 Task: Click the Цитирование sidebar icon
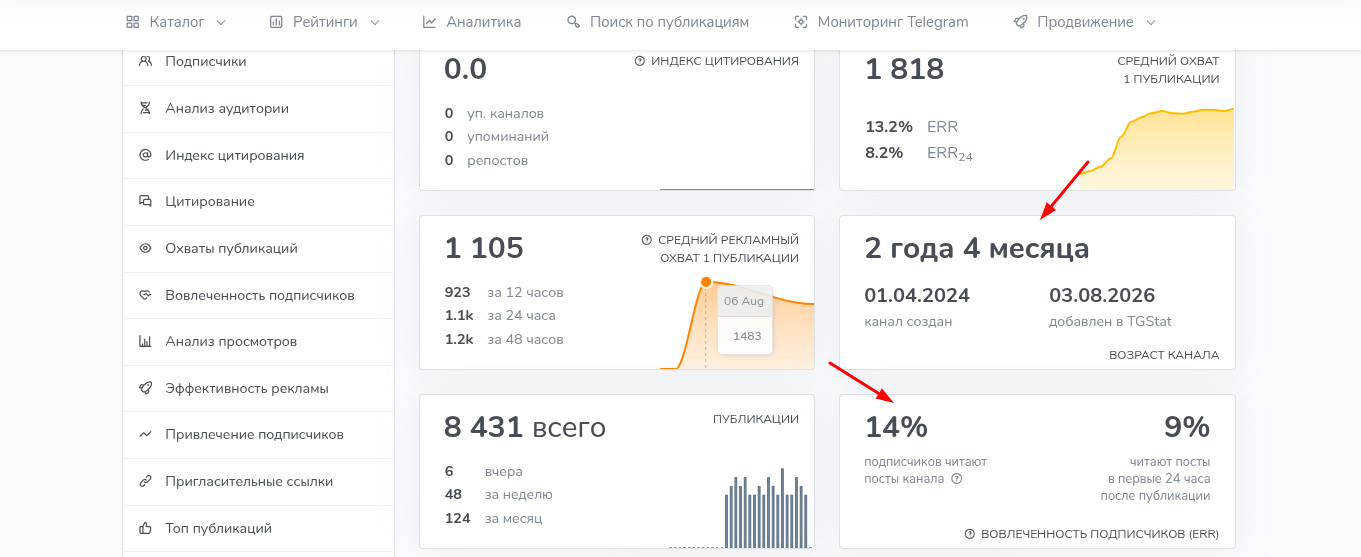tap(145, 201)
